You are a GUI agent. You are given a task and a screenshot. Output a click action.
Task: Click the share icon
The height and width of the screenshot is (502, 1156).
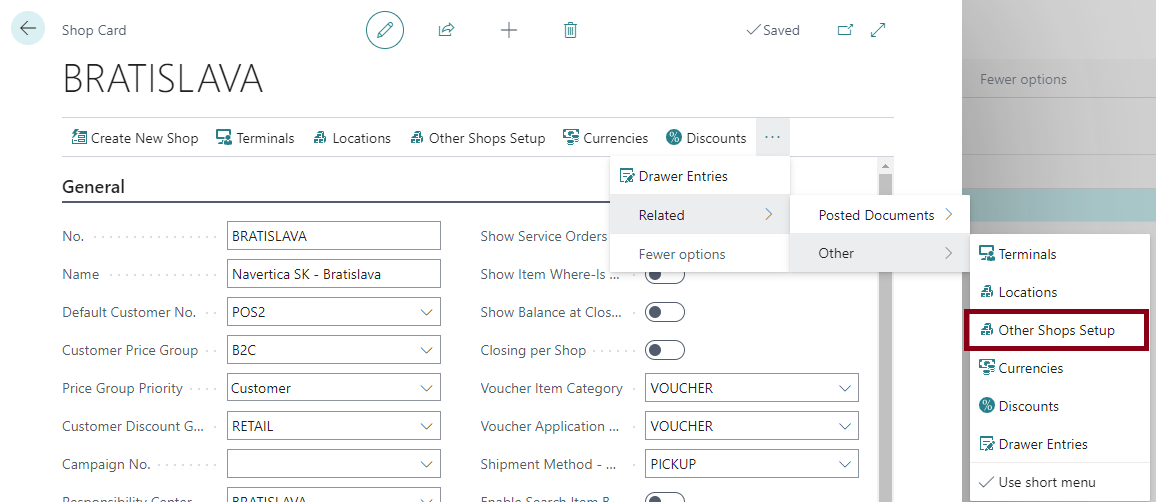coord(446,30)
